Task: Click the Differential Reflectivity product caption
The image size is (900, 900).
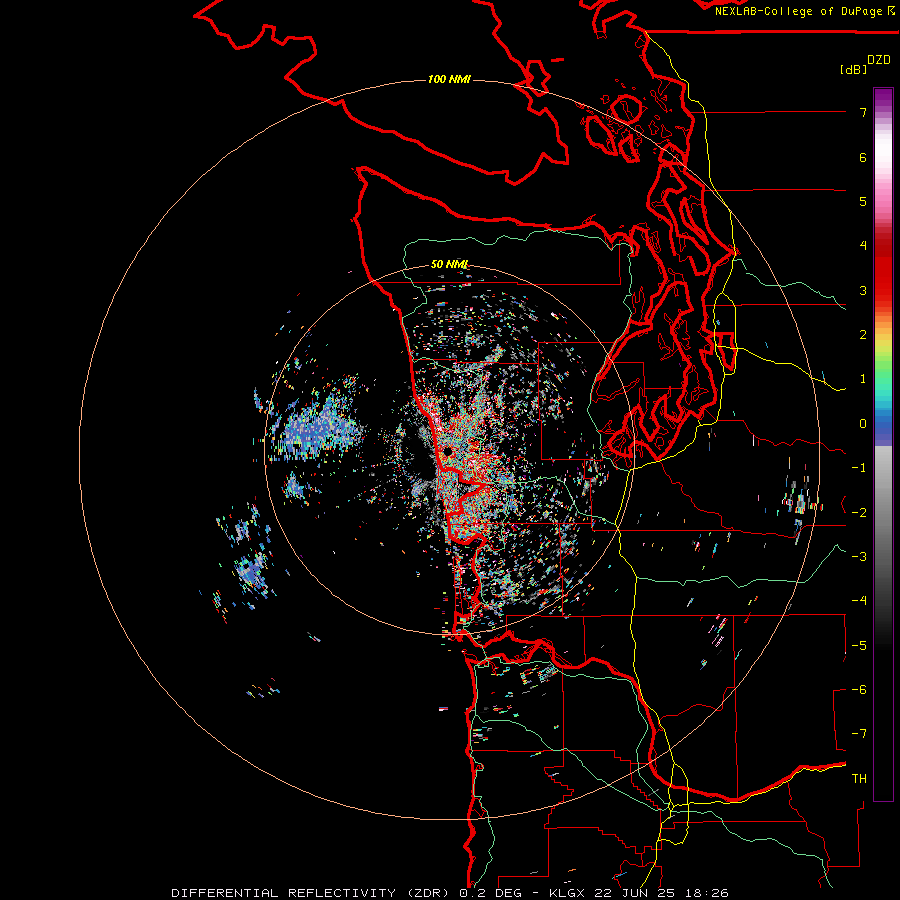Action: pyautogui.click(x=450, y=893)
